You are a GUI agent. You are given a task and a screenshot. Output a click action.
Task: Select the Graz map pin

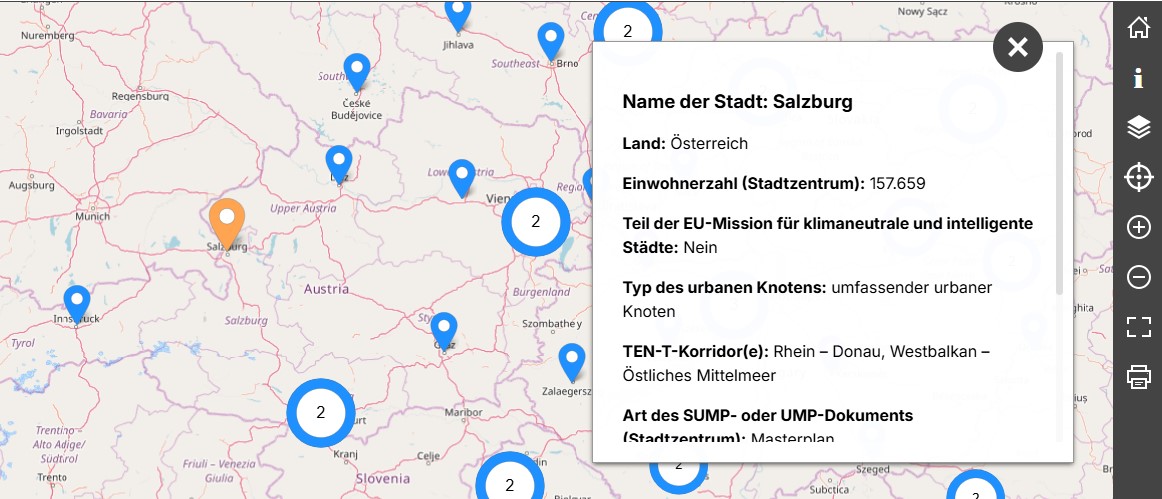point(444,328)
